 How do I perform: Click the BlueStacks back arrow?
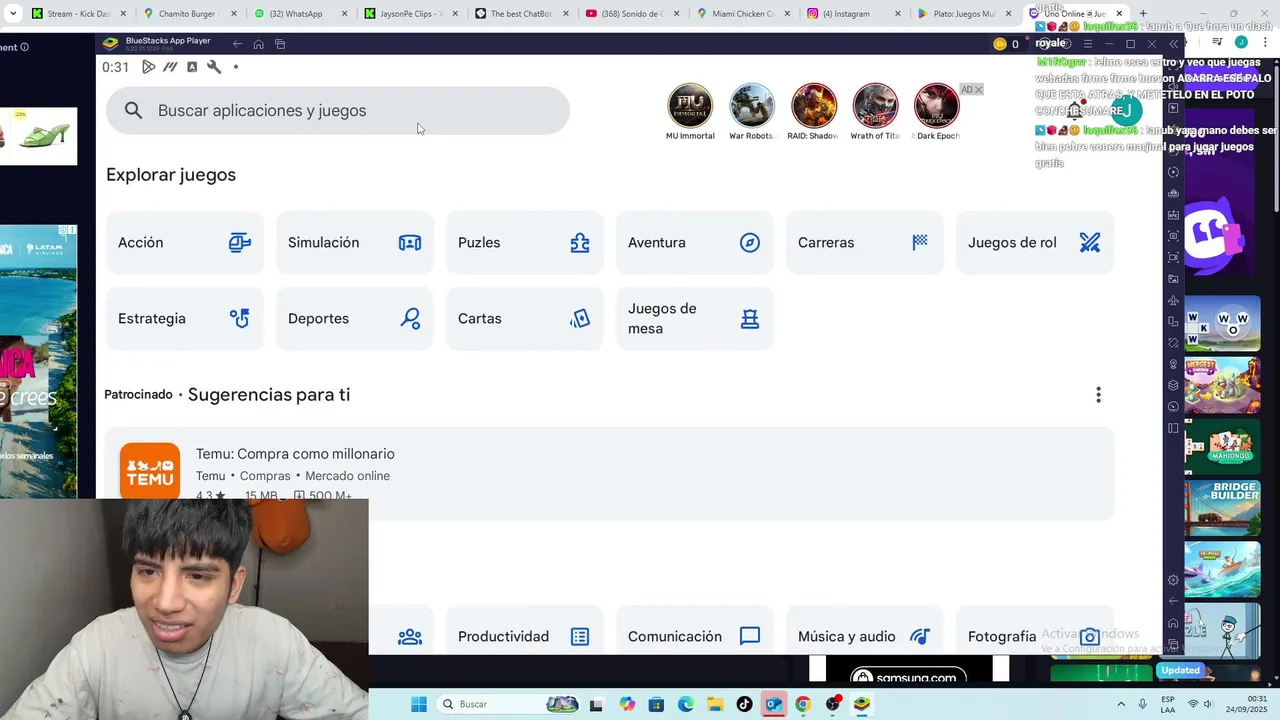pyautogui.click(x=237, y=44)
